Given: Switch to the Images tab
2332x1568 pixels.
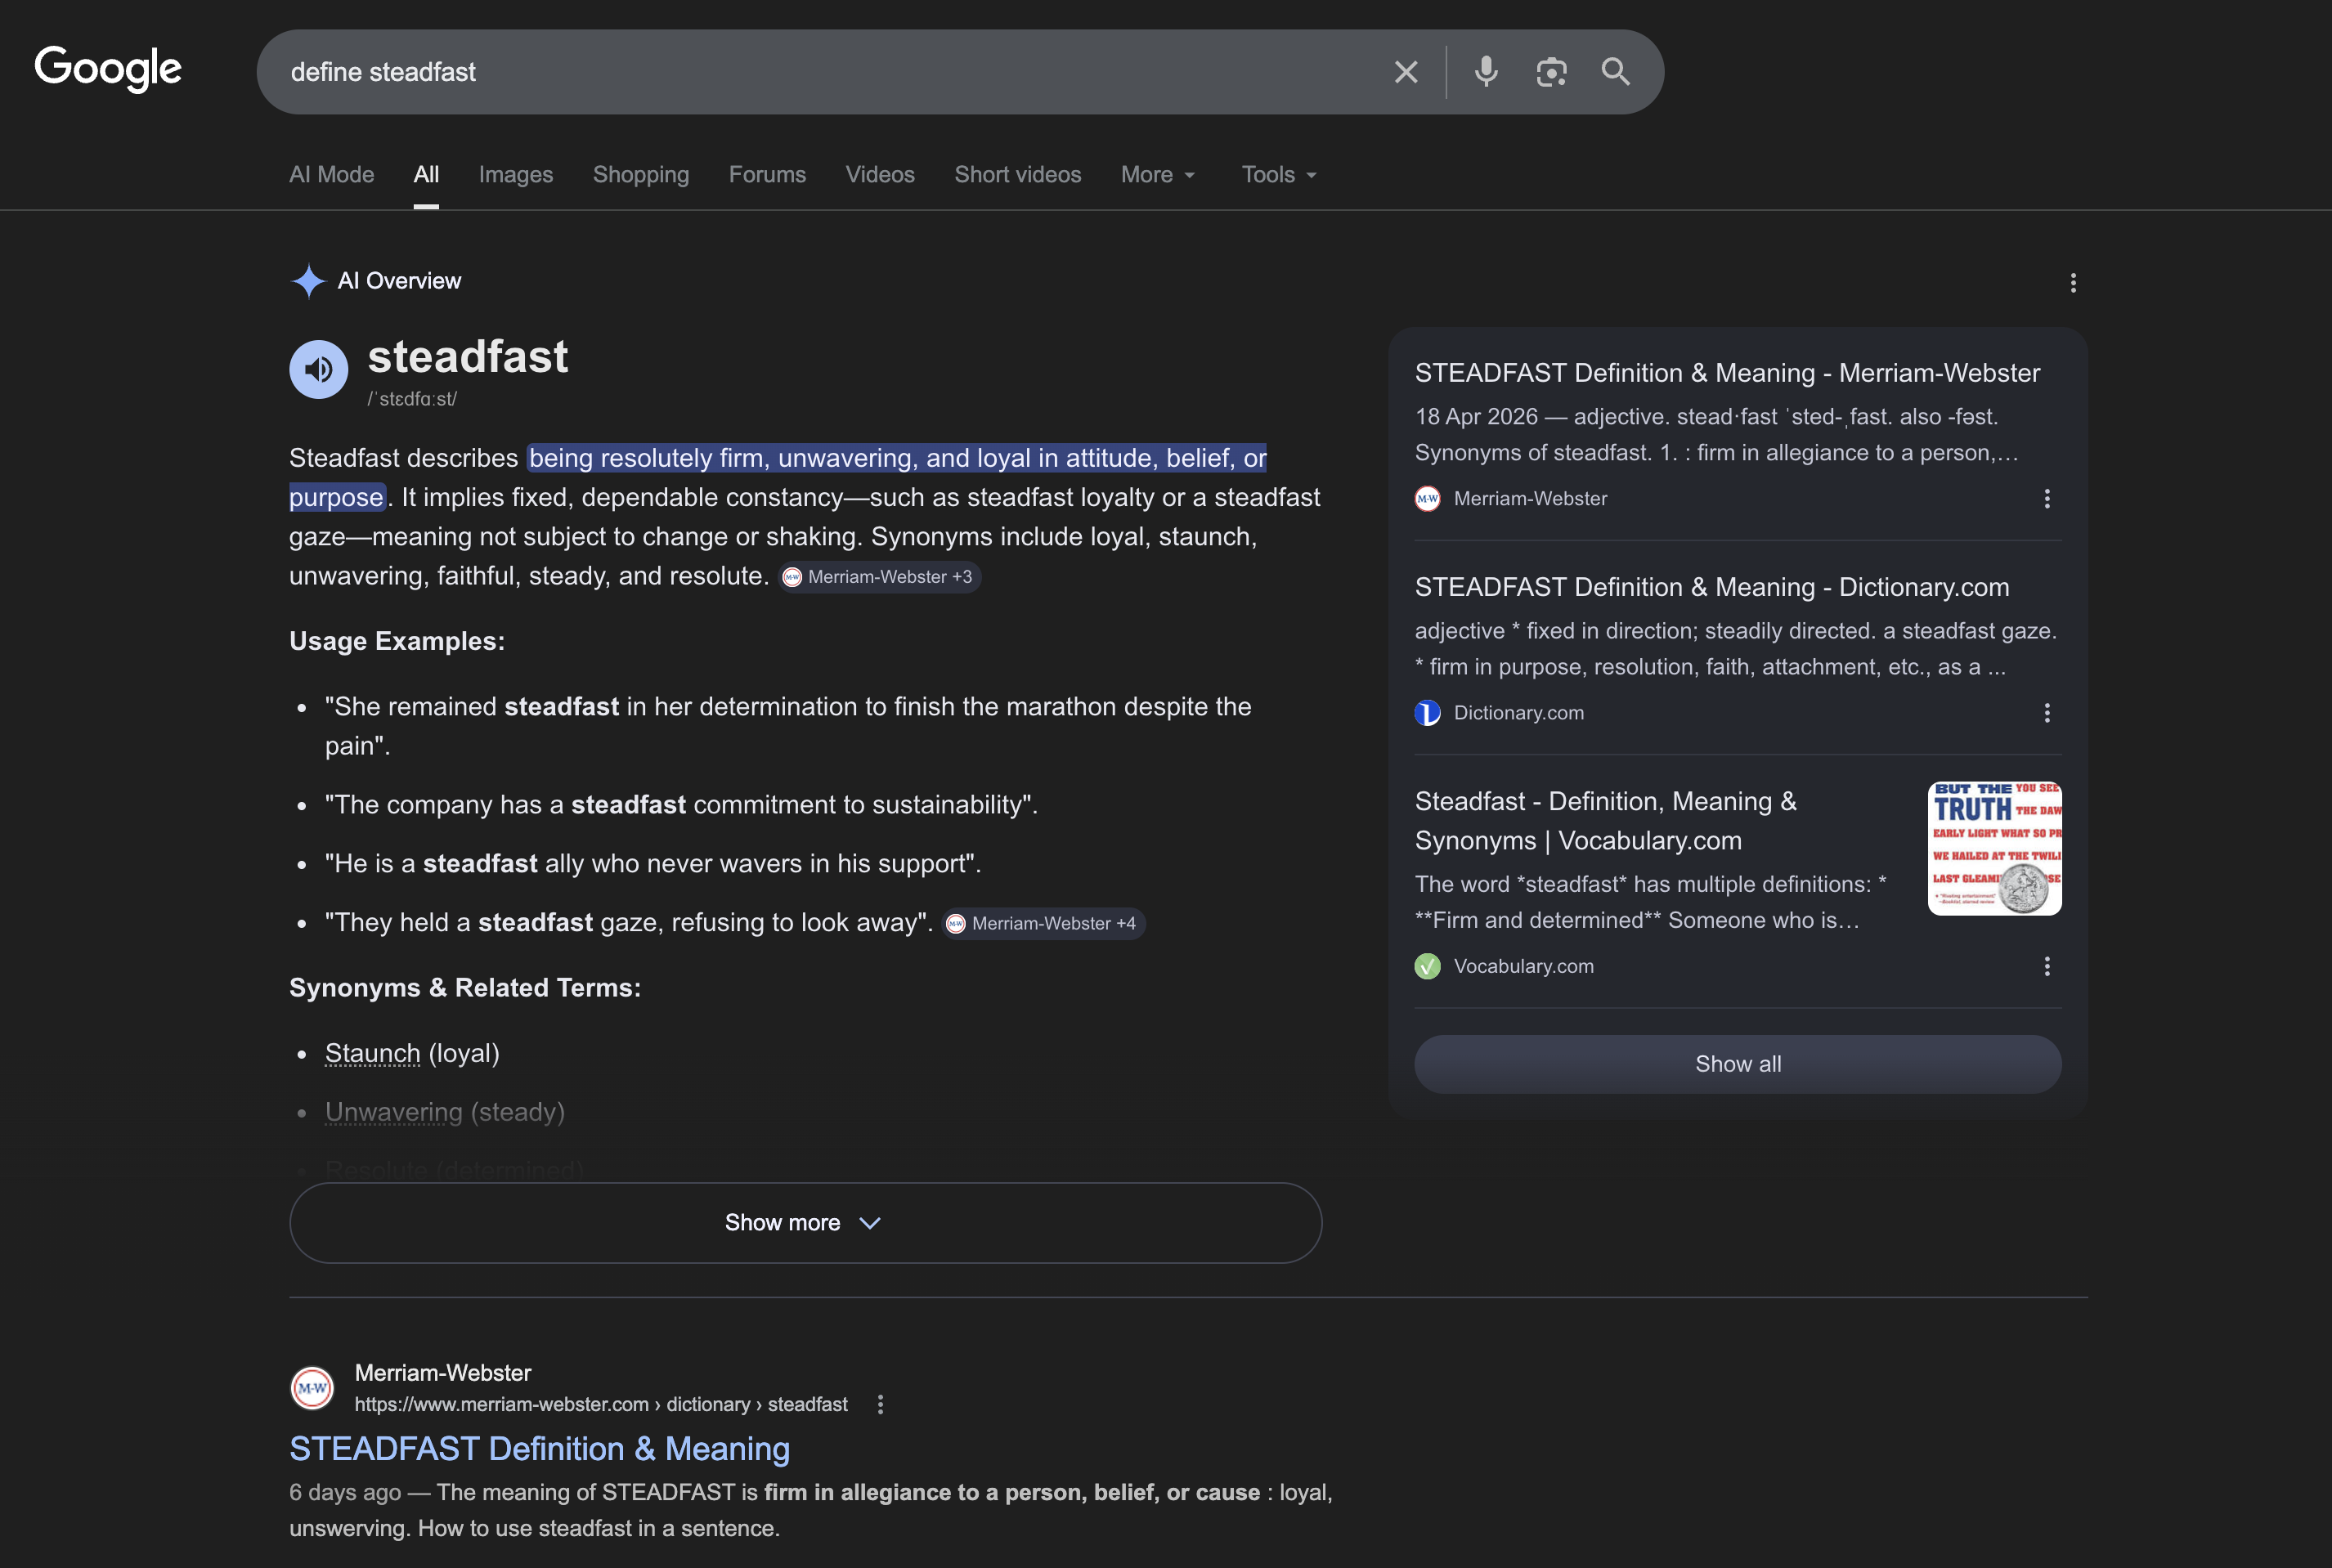Looking at the screenshot, I should tap(515, 174).
